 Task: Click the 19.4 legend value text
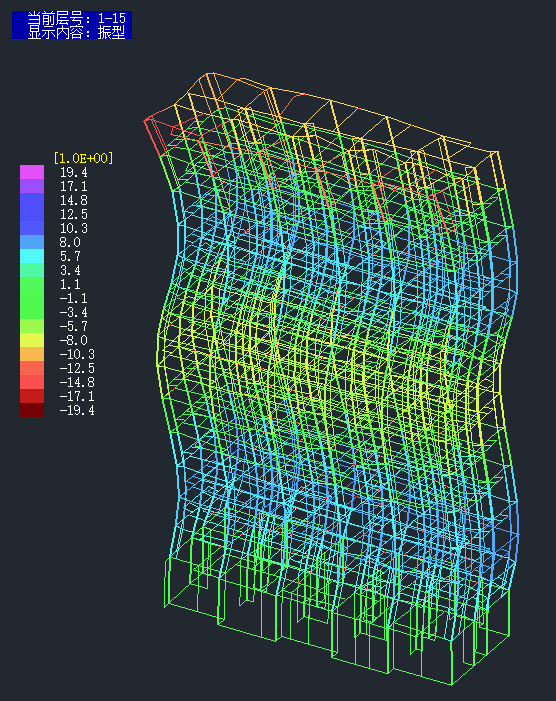pos(74,172)
